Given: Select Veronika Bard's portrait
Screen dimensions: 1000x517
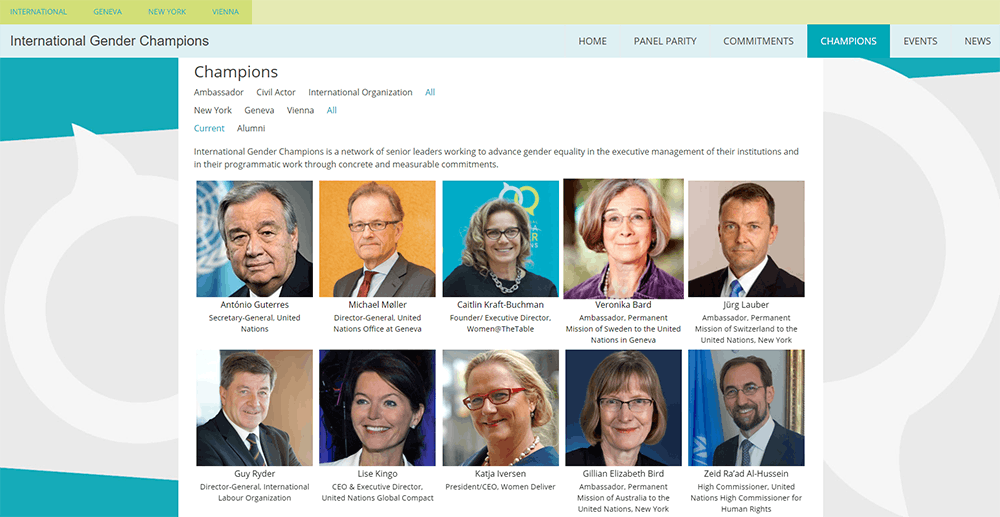Looking at the screenshot, I should [623, 238].
